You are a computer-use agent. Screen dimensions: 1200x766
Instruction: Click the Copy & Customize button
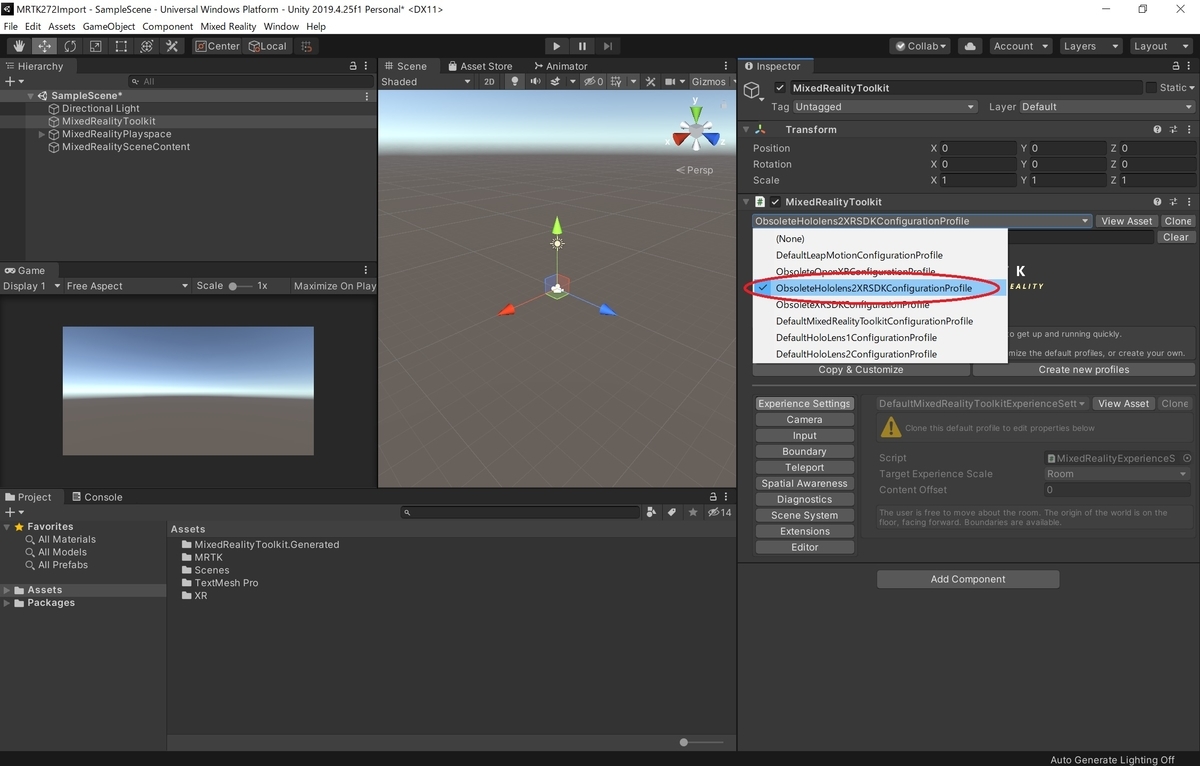coord(861,370)
